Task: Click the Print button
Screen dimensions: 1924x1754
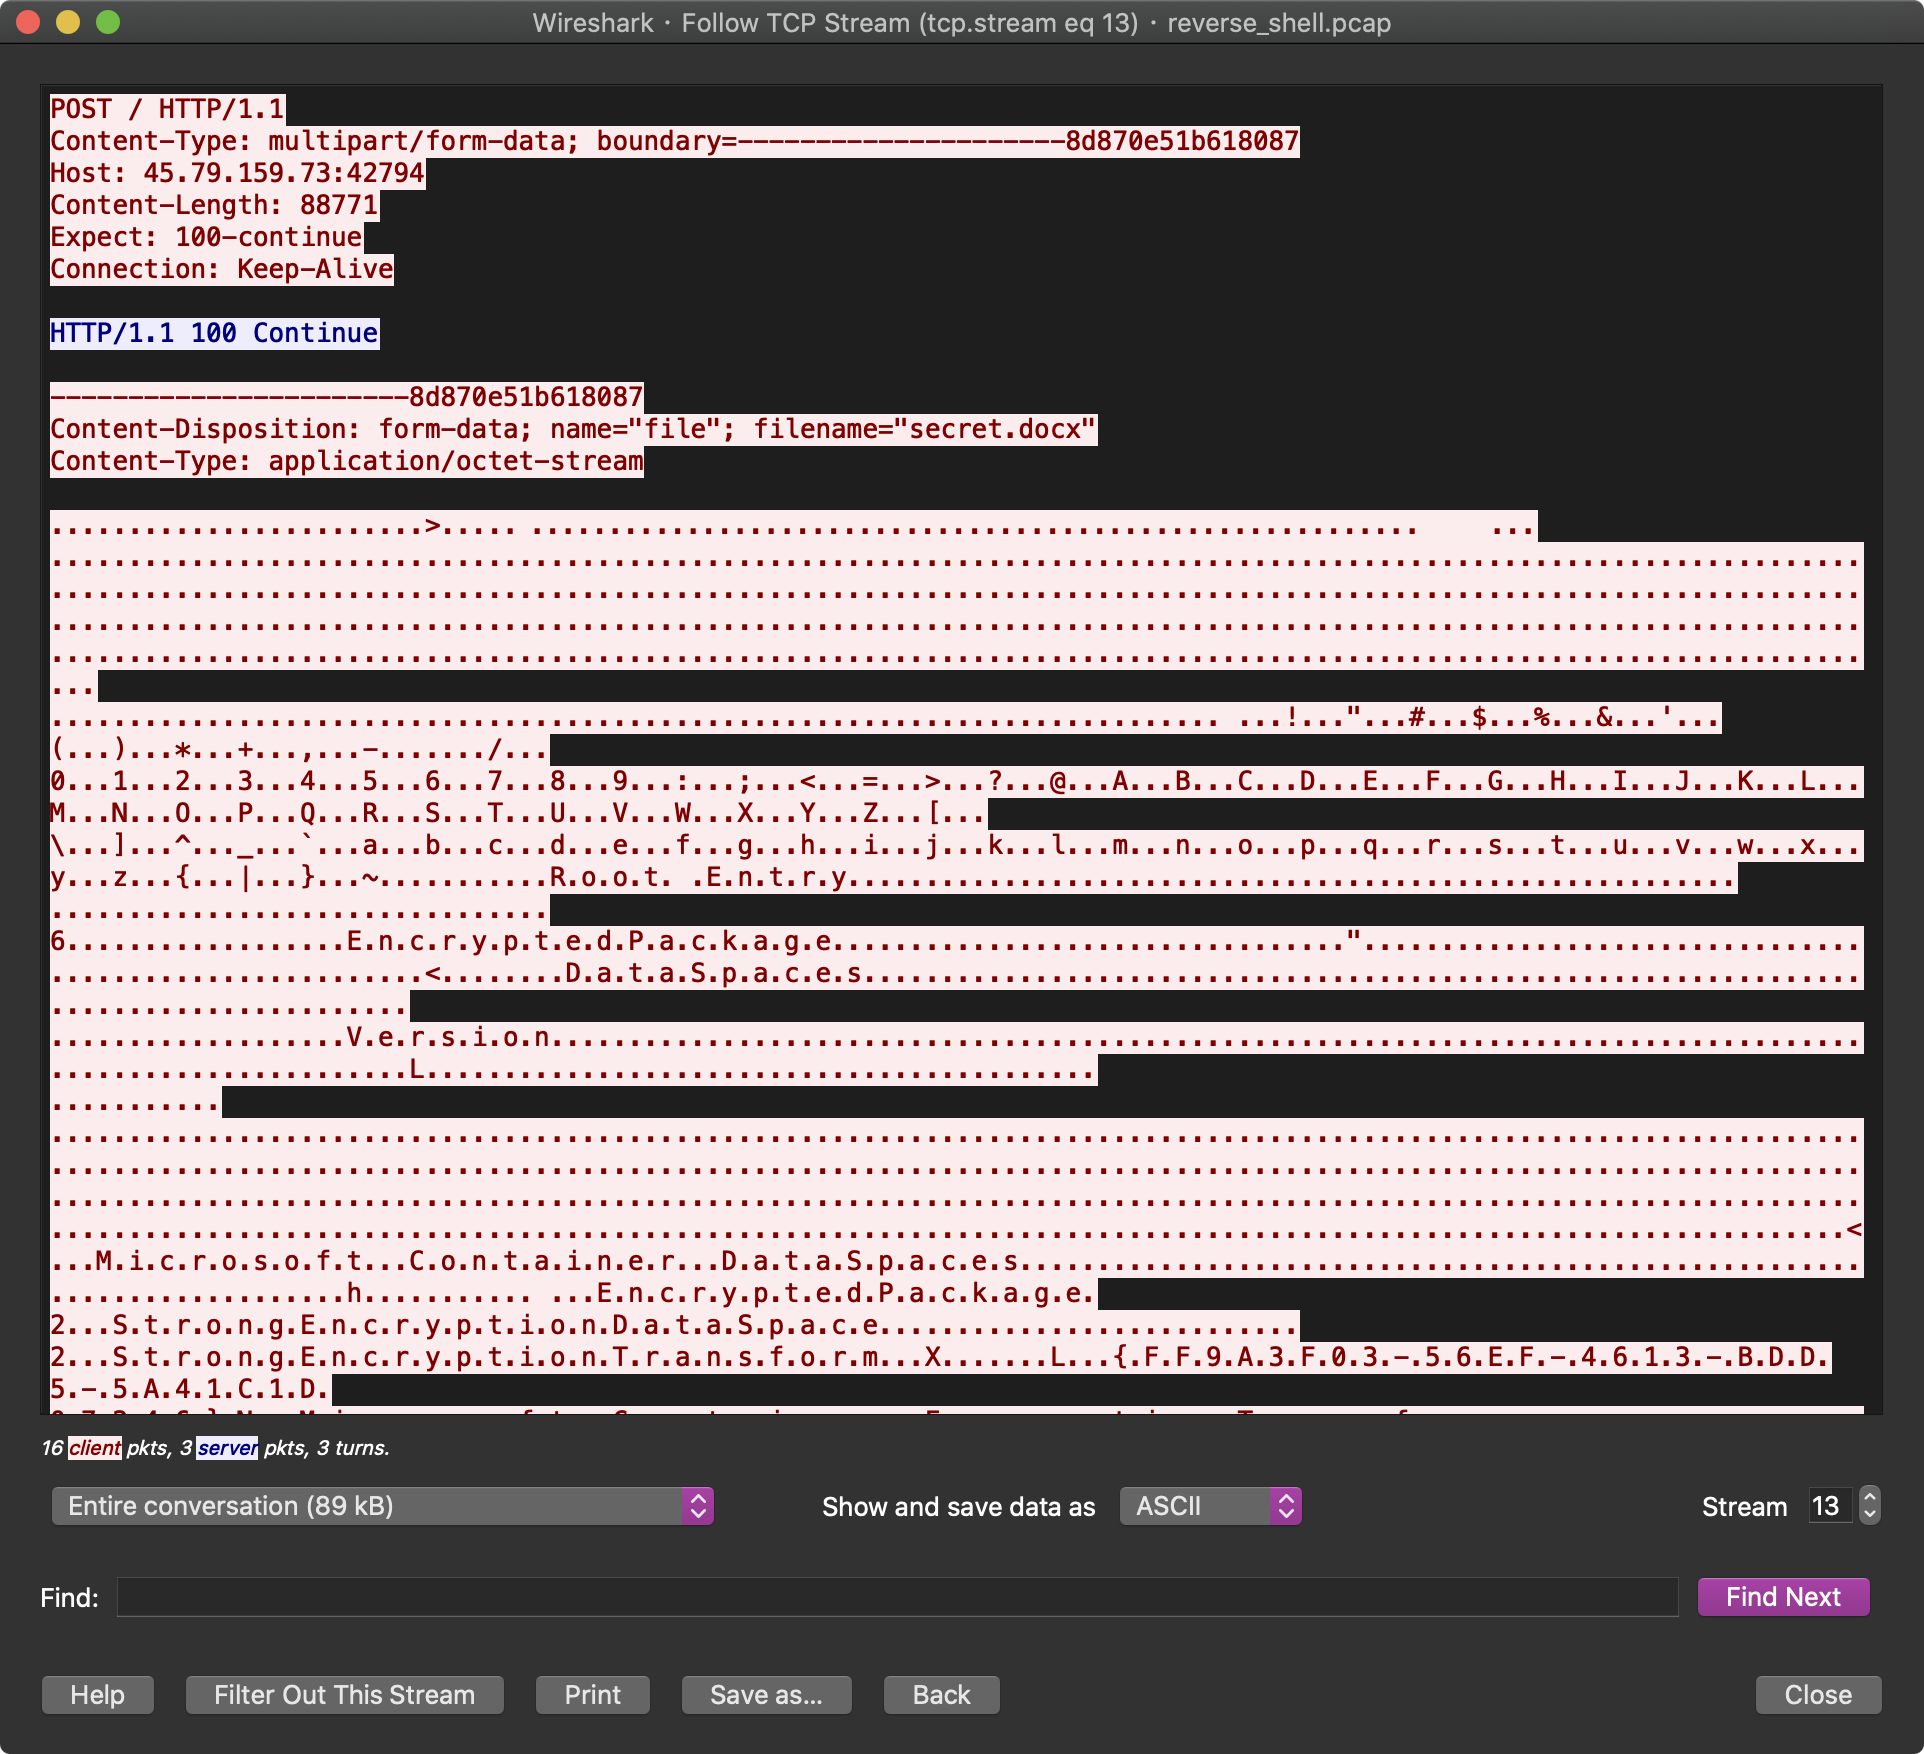Action: point(592,1695)
